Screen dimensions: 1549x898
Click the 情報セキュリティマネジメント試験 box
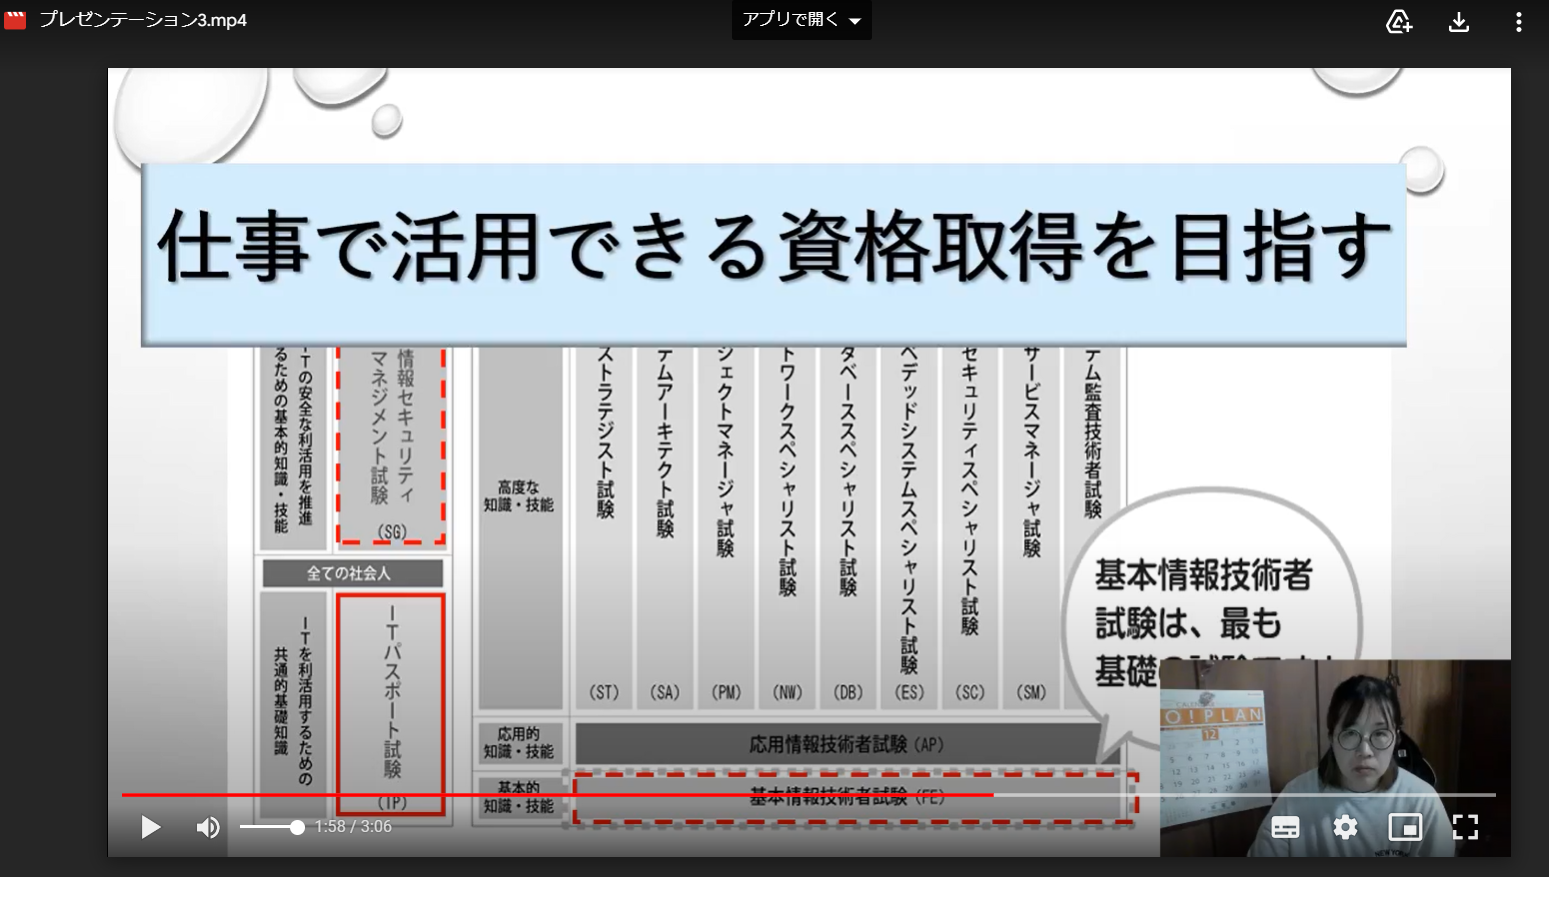pos(391,445)
